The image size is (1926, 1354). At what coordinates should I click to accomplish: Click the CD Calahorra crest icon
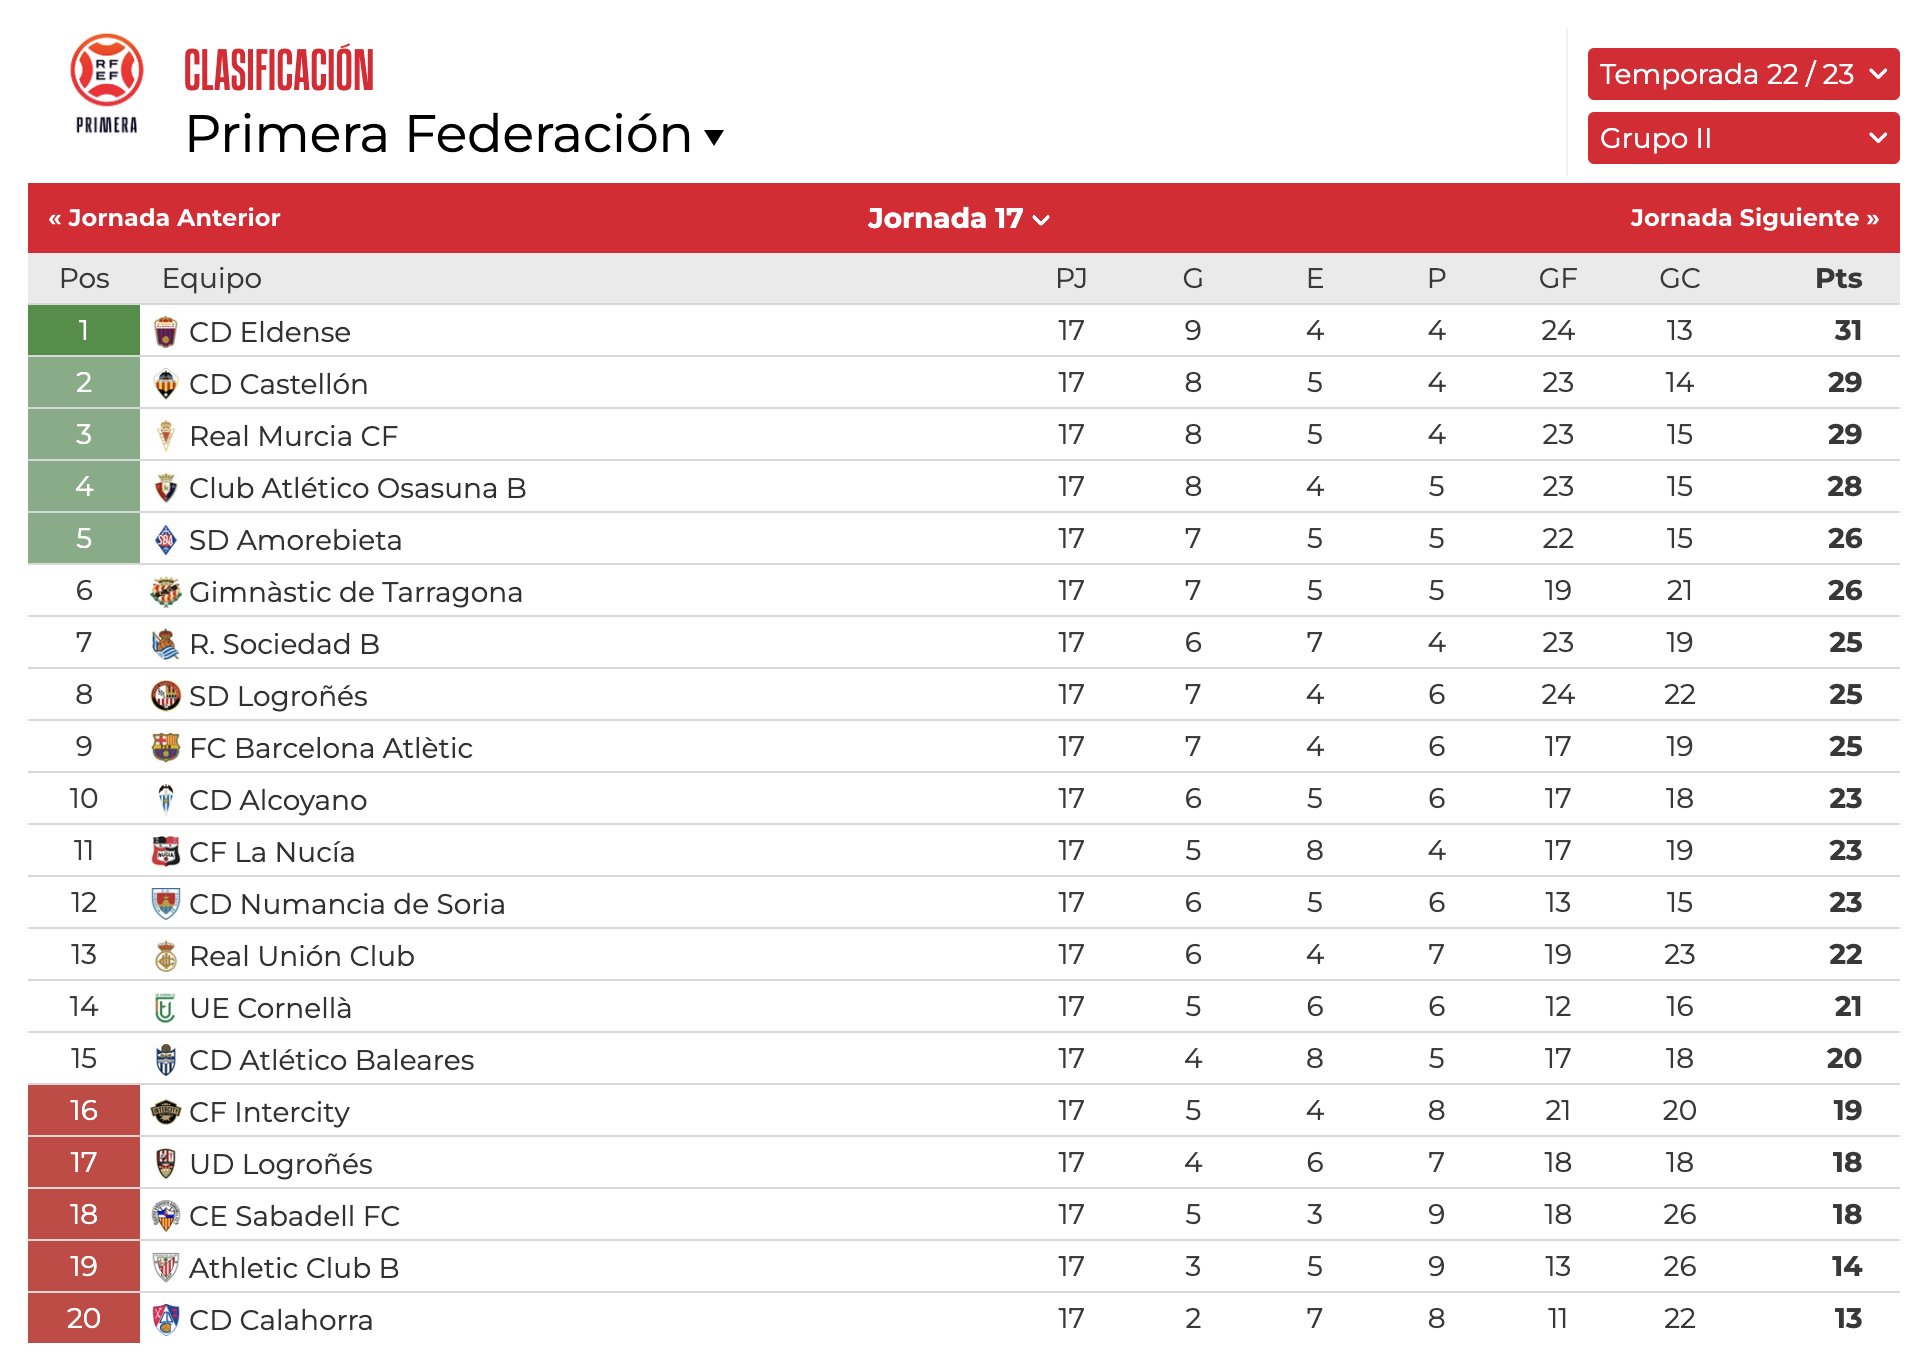click(x=166, y=1320)
